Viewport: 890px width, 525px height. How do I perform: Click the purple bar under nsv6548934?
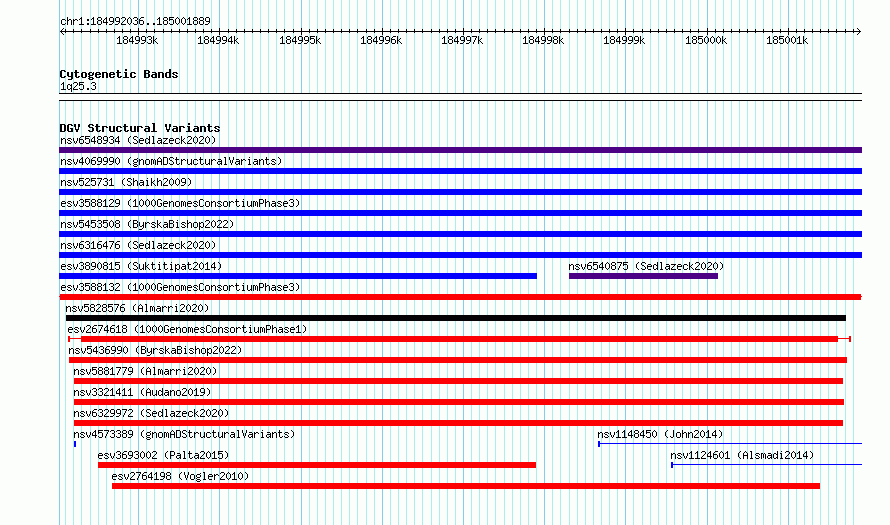[460, 150]
